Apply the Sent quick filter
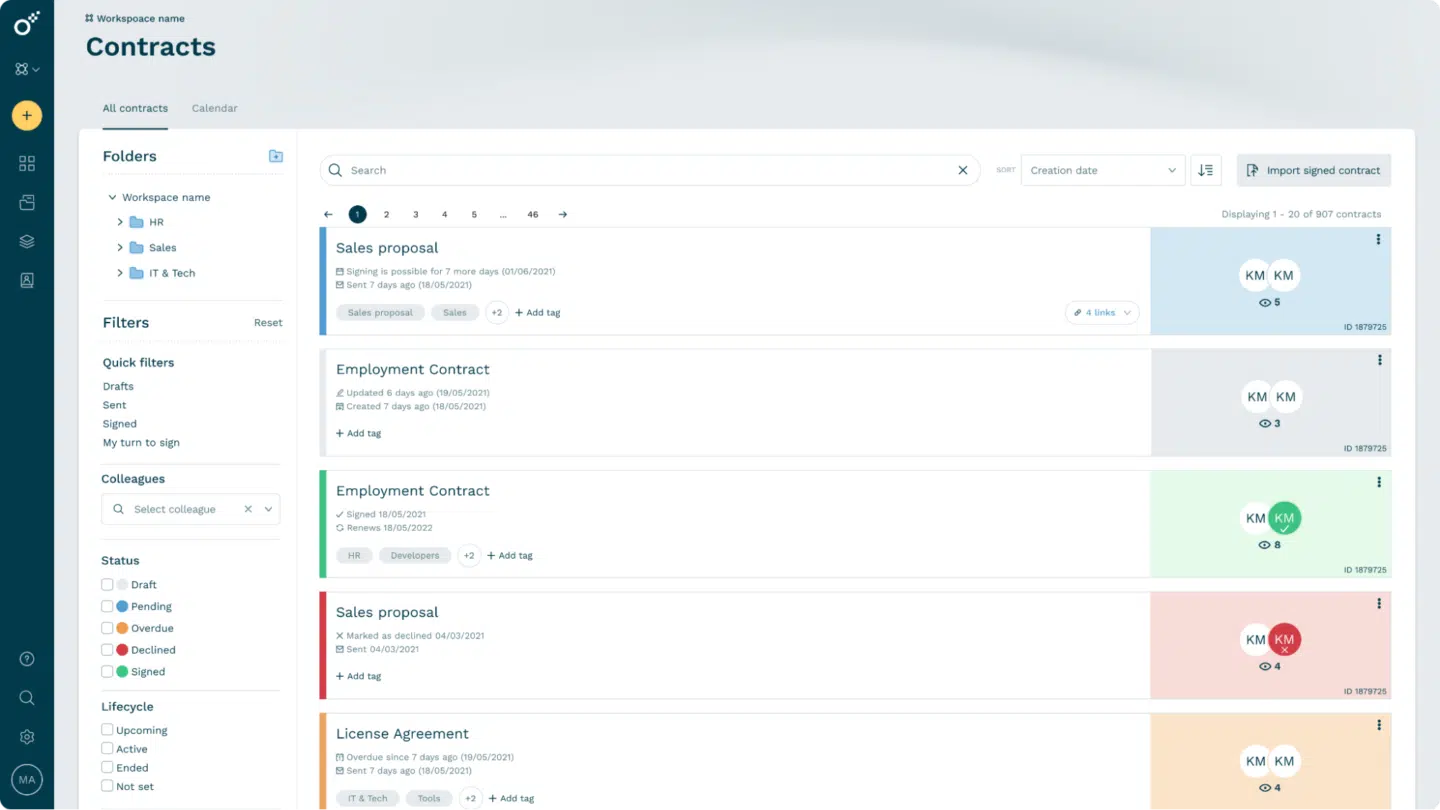Image resolution: width=1440 pixels, height=810 pixels. point(114,405)
